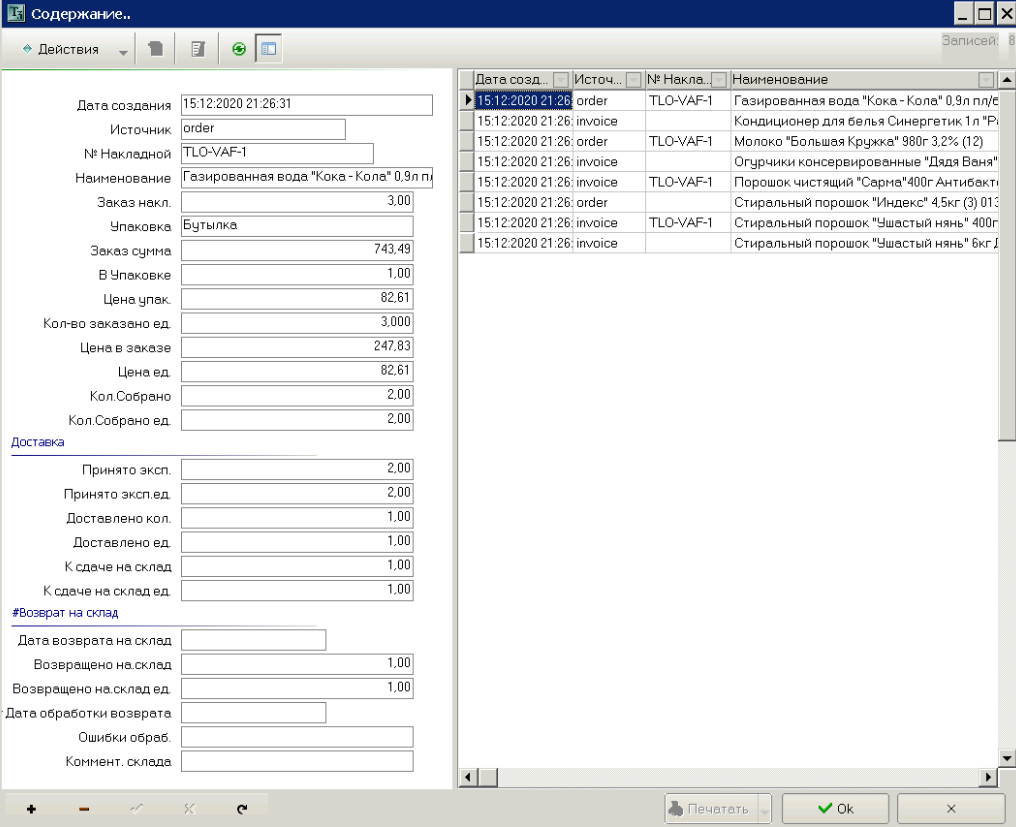This screenshot has width=1016, height=827.
Task: Add a new record with plus icon
Action: [31, 809]
